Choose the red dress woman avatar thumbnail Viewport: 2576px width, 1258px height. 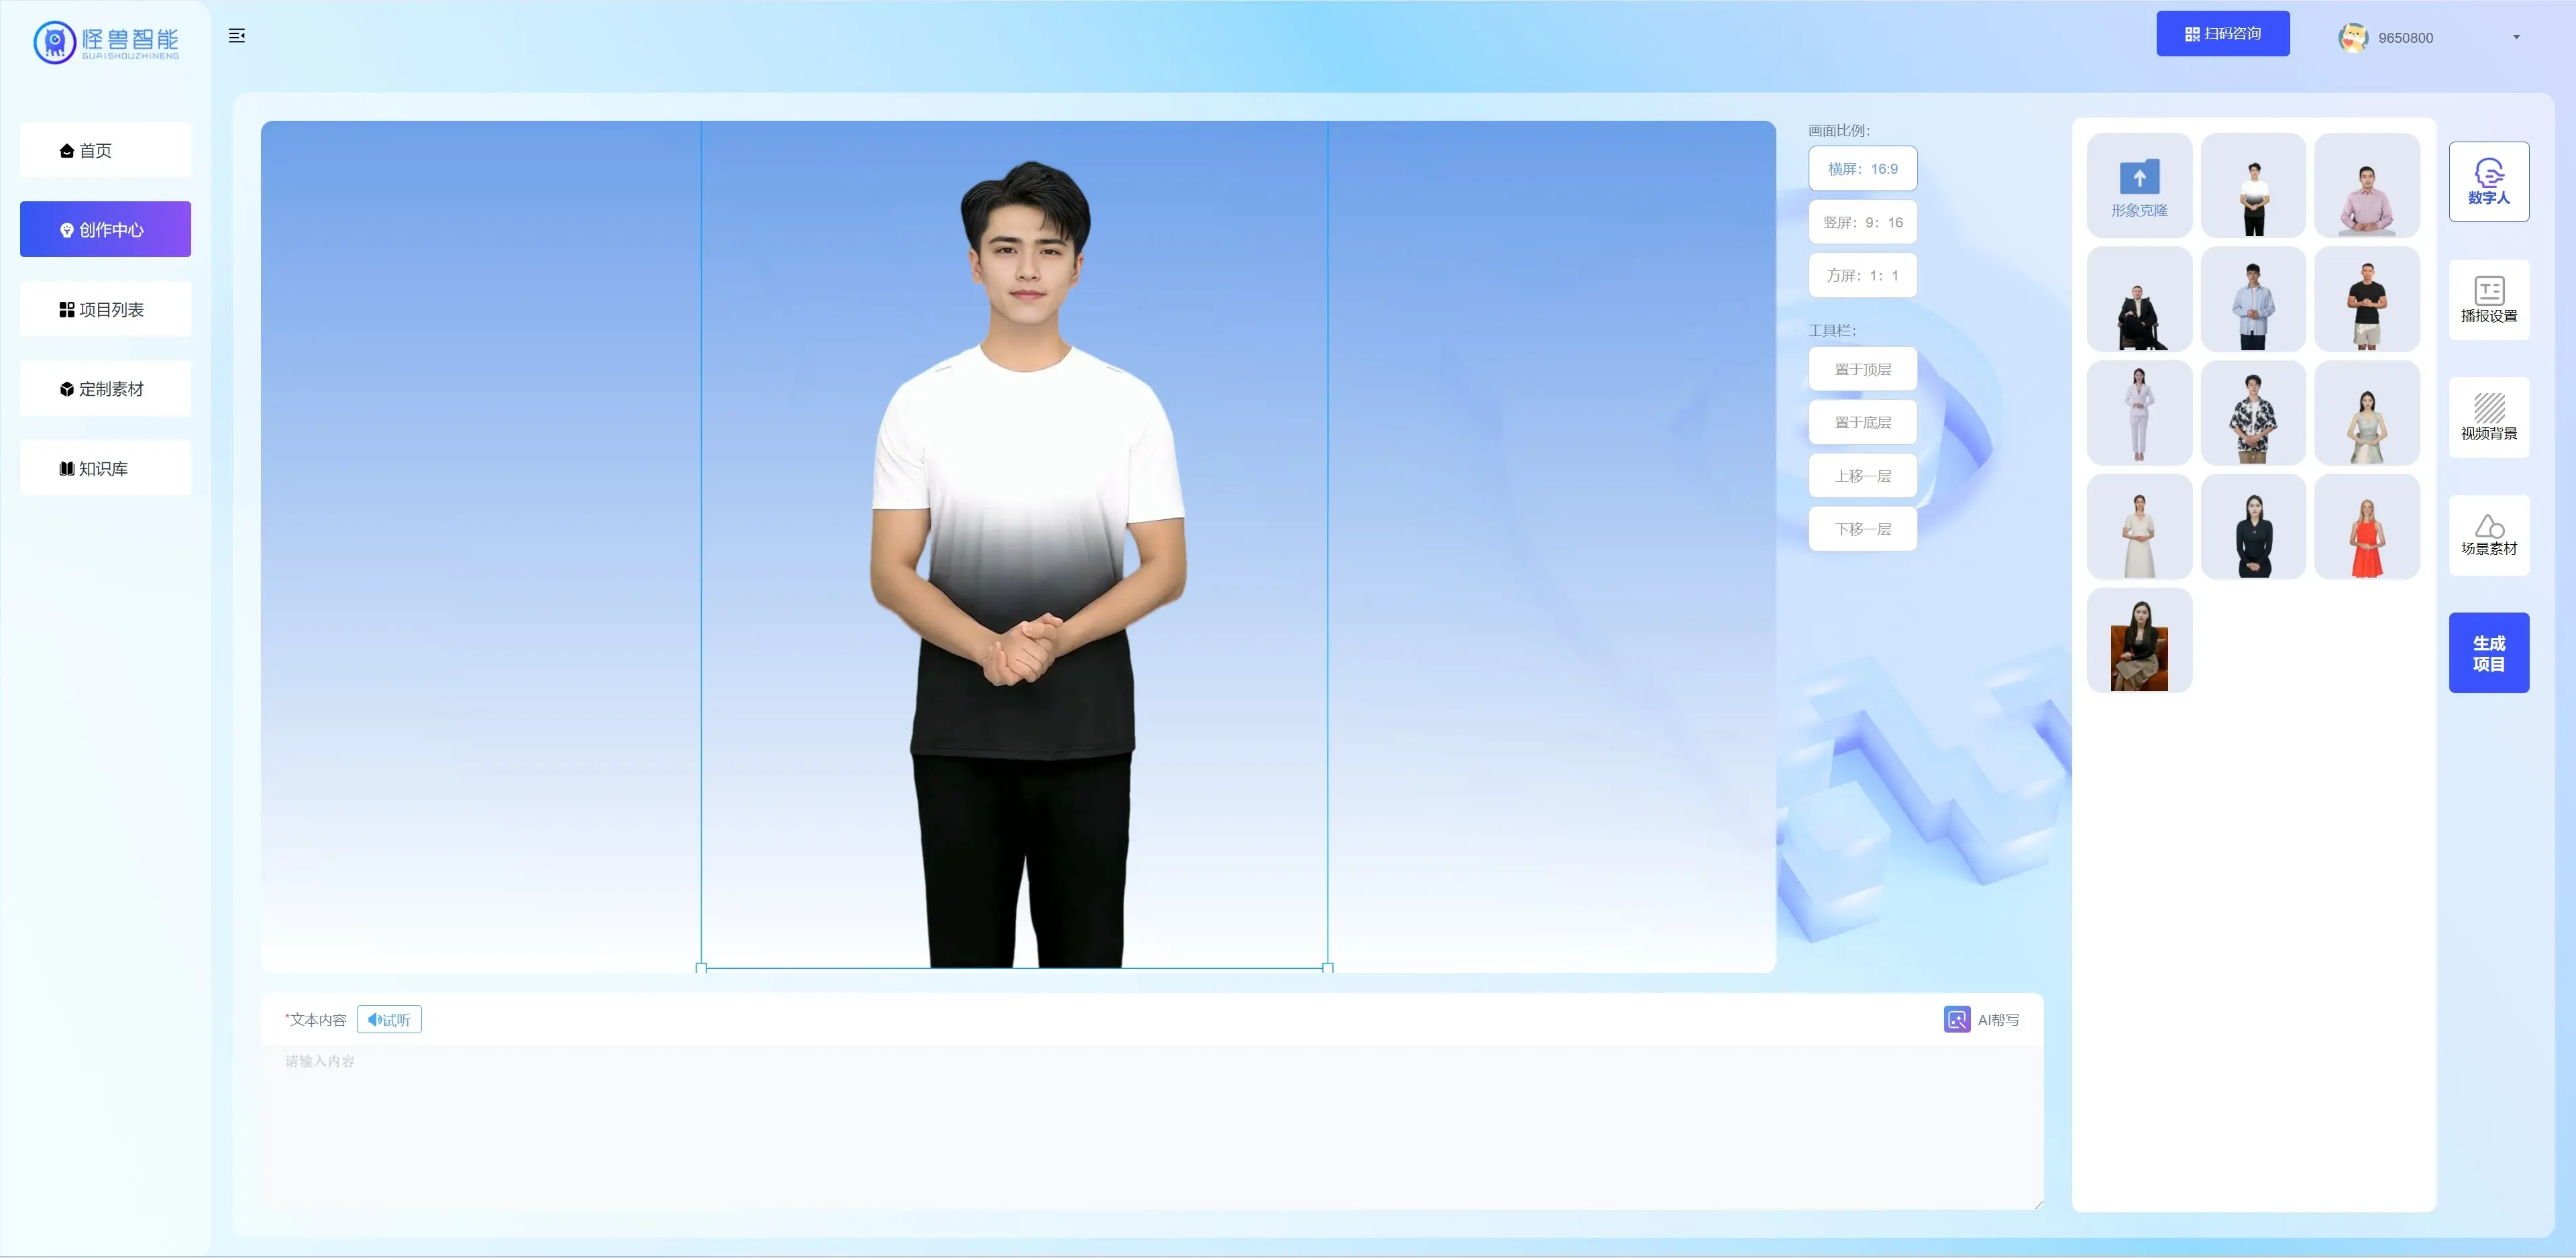coord(2366,527)
